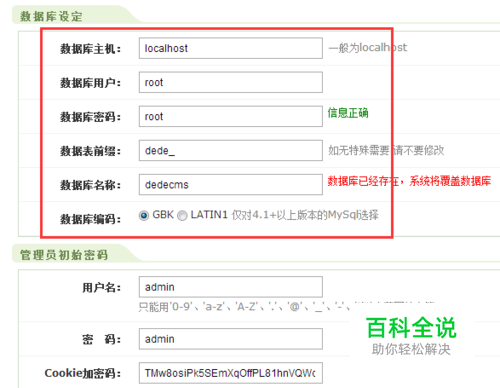
Task: Click the 数据库编码 label
Action: click(x=90, y=219)
